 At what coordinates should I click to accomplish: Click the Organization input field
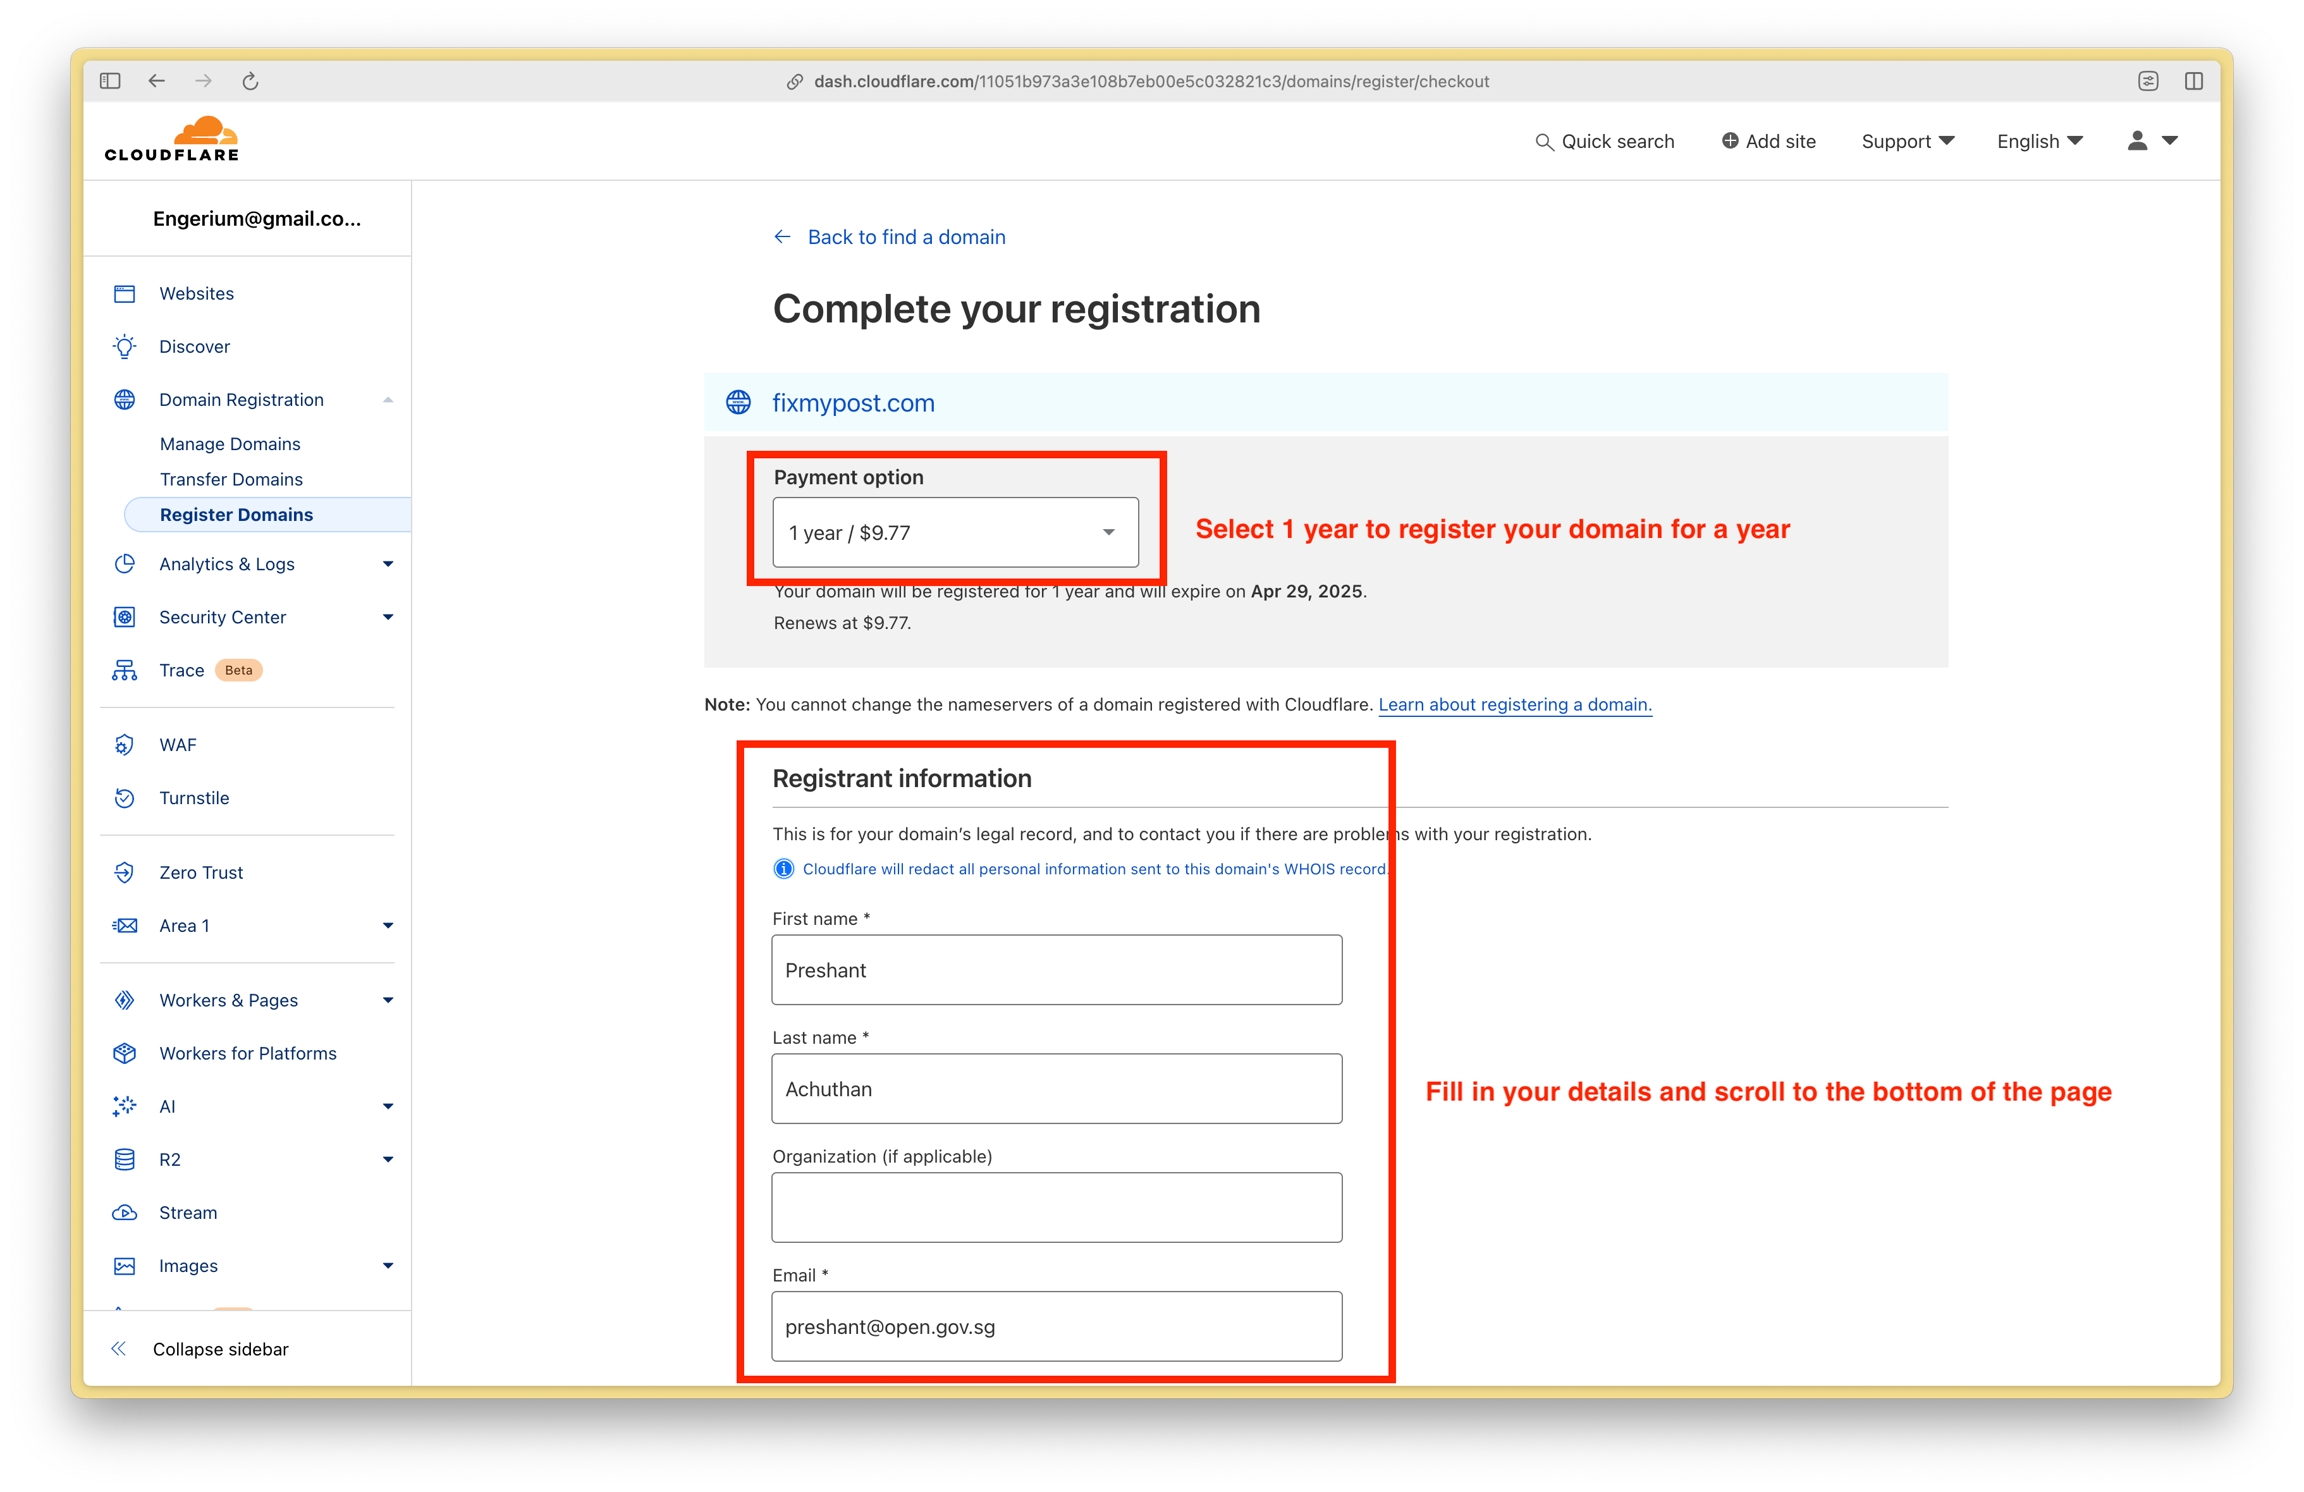click(1057, 1207)
